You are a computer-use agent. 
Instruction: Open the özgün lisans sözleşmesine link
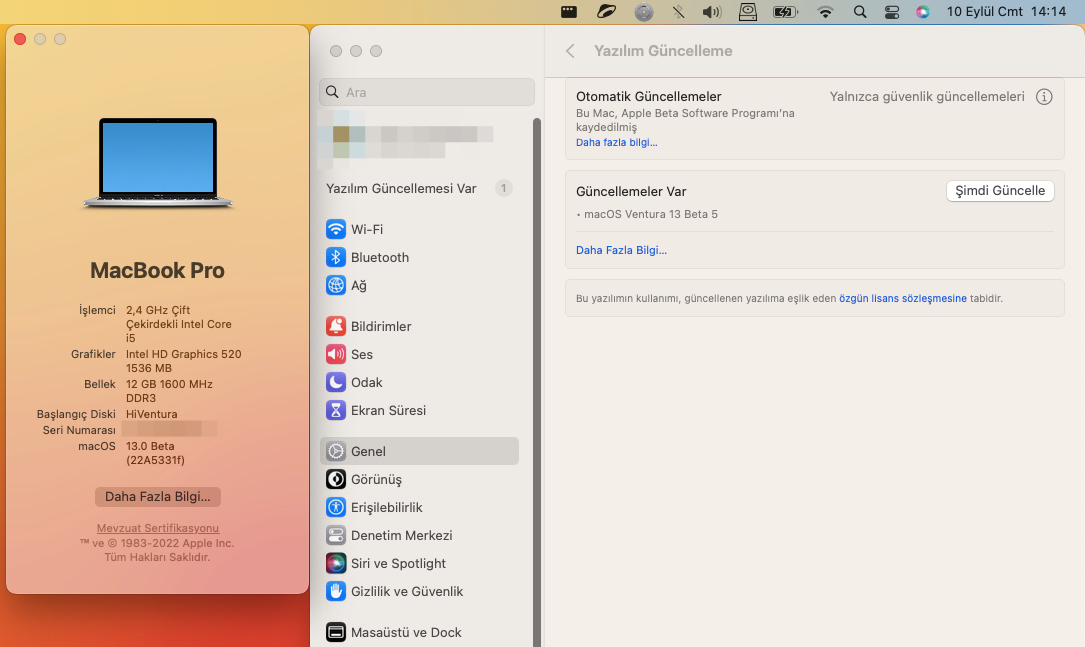902,298
